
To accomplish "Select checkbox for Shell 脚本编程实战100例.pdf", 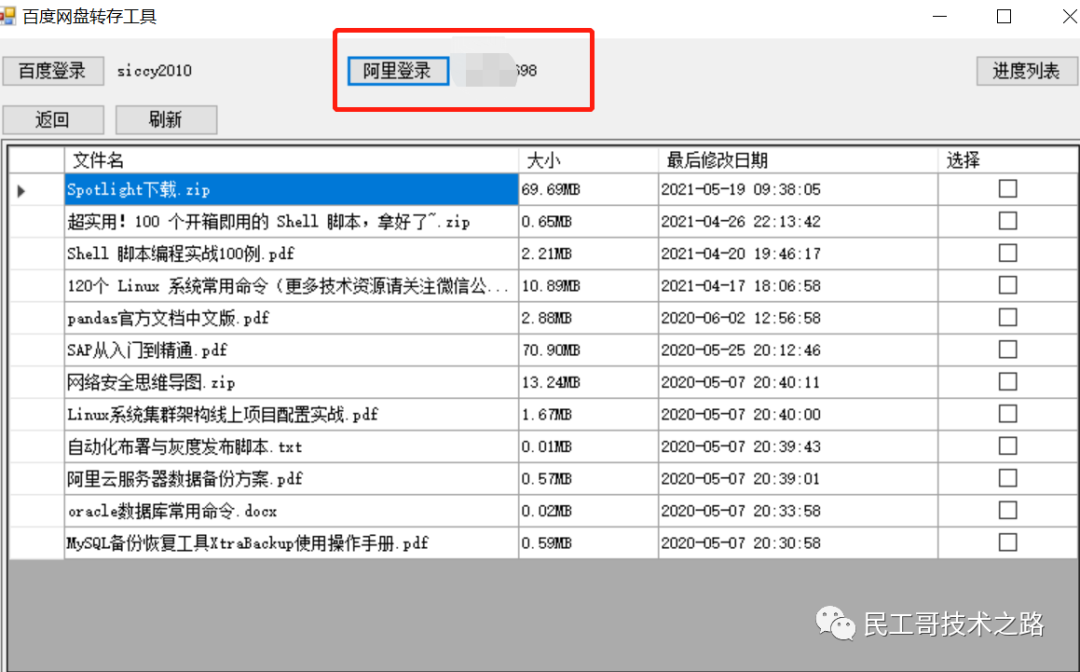I will point(1008,253).
